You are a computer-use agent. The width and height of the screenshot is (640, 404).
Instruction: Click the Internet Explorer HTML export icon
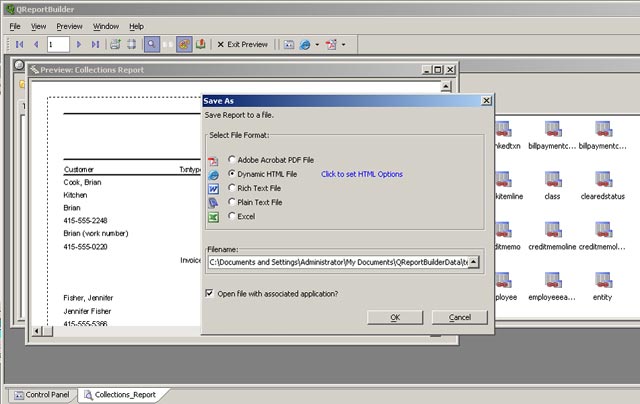pyautogui.click(x=305, y=44)
